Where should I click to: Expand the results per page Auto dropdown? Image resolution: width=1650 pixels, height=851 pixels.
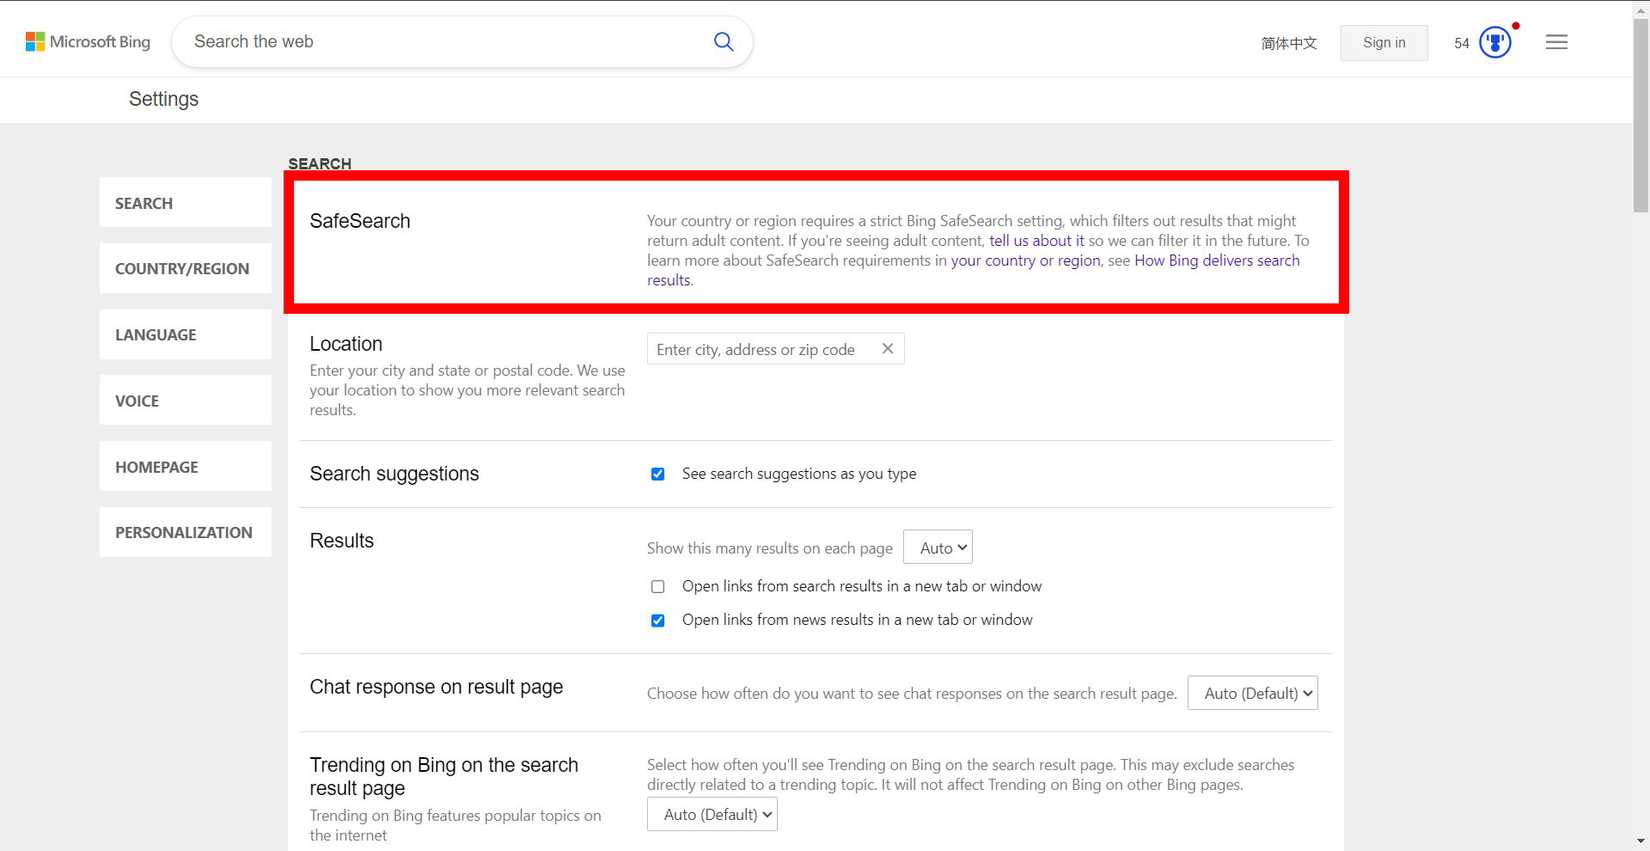(x=937, y=548)
